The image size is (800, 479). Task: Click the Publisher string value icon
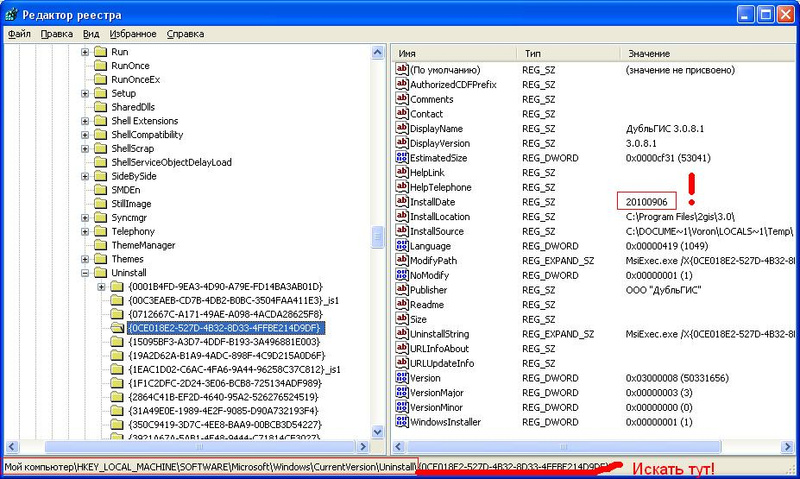point(403,290)
